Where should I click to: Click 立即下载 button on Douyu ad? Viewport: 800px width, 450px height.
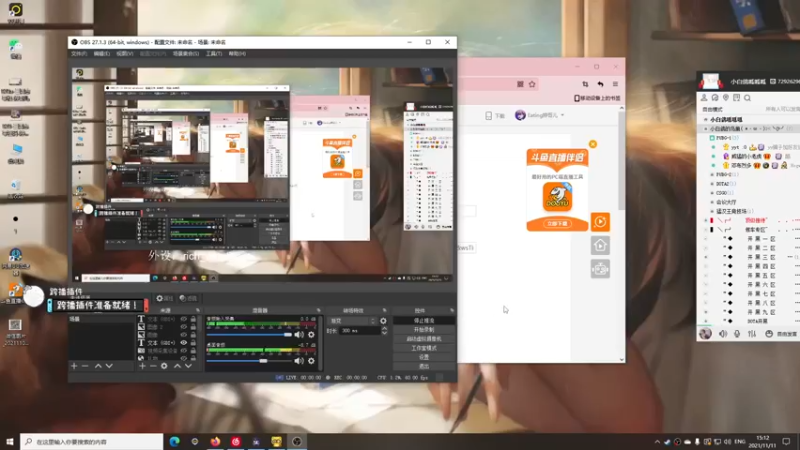coord(557,223)
